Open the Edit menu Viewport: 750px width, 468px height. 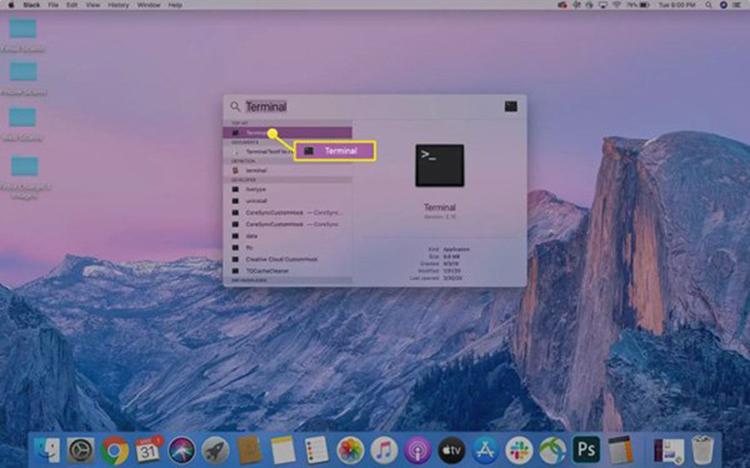[x=72, y=5]
